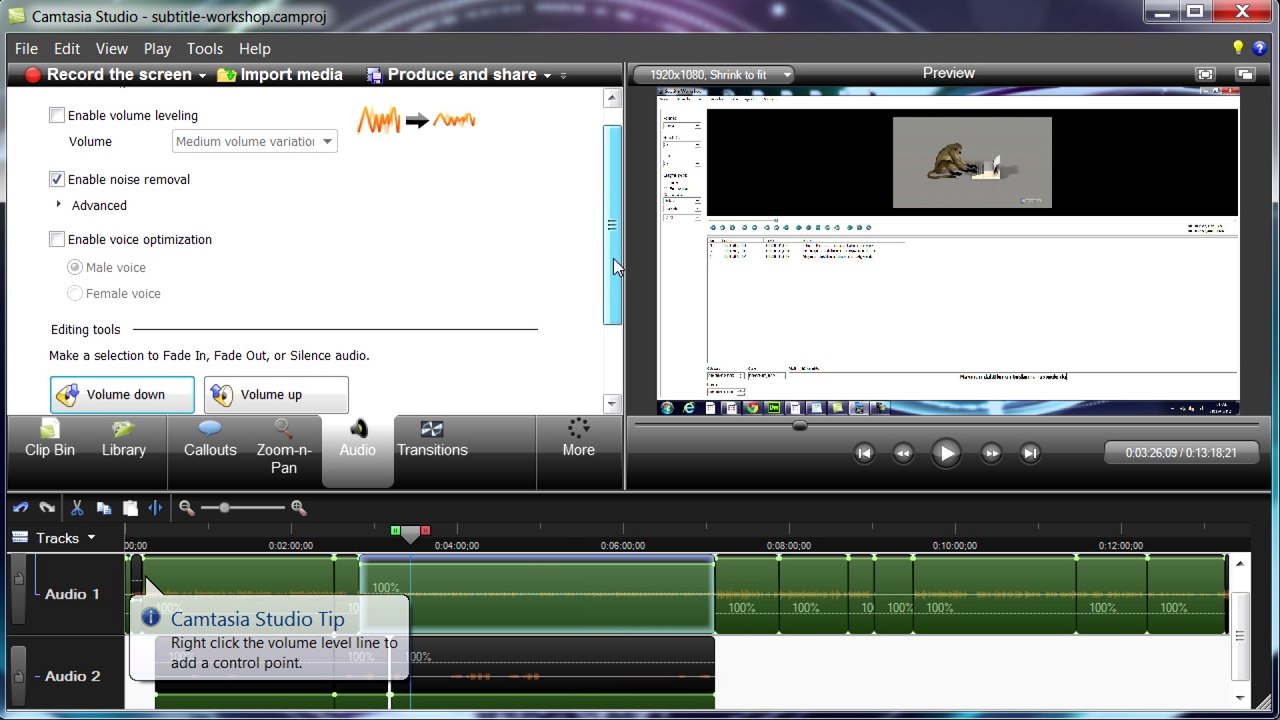Zoom out the timeline with magnifier minus
Image resolution: width=1280 pixels, height=720 pixels.
pos(187,508)
